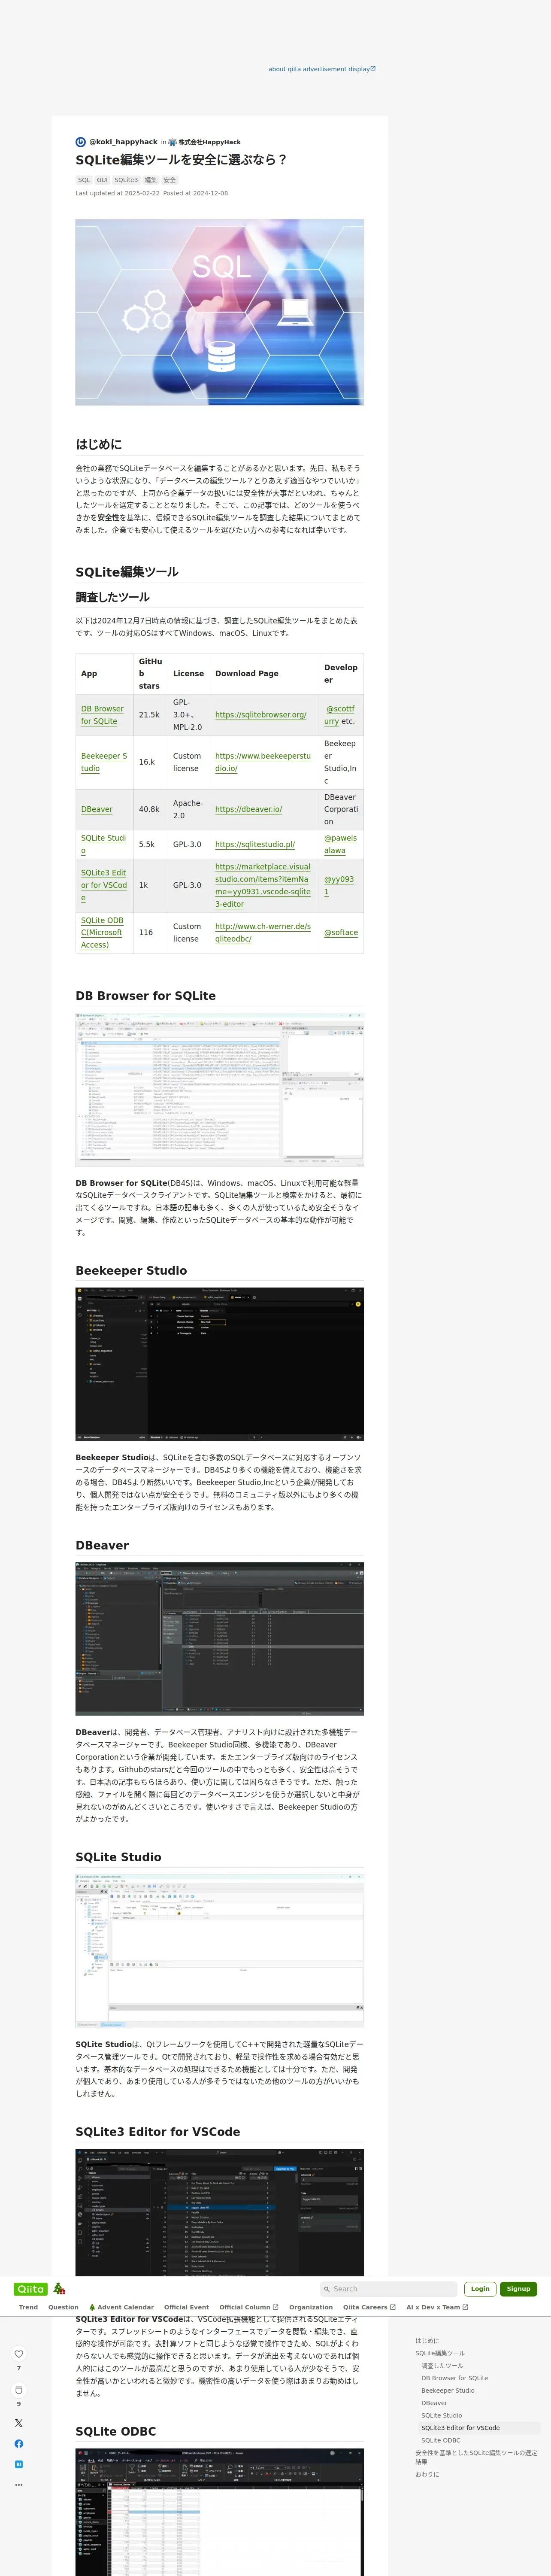This screenshot has height=2576, width=551.
Task: Open the Question tab
Action: pyautogui.click(x=63, y=2307)
